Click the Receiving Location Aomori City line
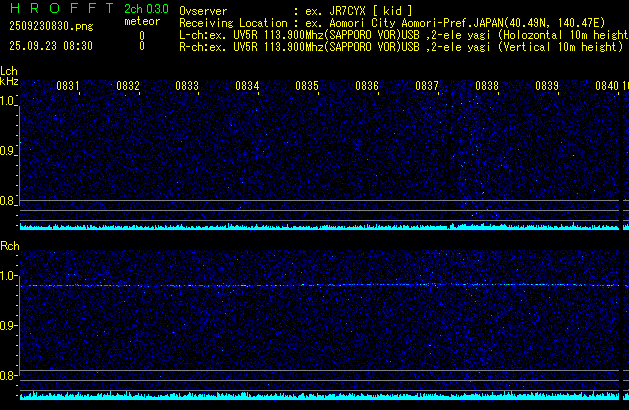This screenshot has width=629, height=410. pyautogui.click(x=400, y=22)
